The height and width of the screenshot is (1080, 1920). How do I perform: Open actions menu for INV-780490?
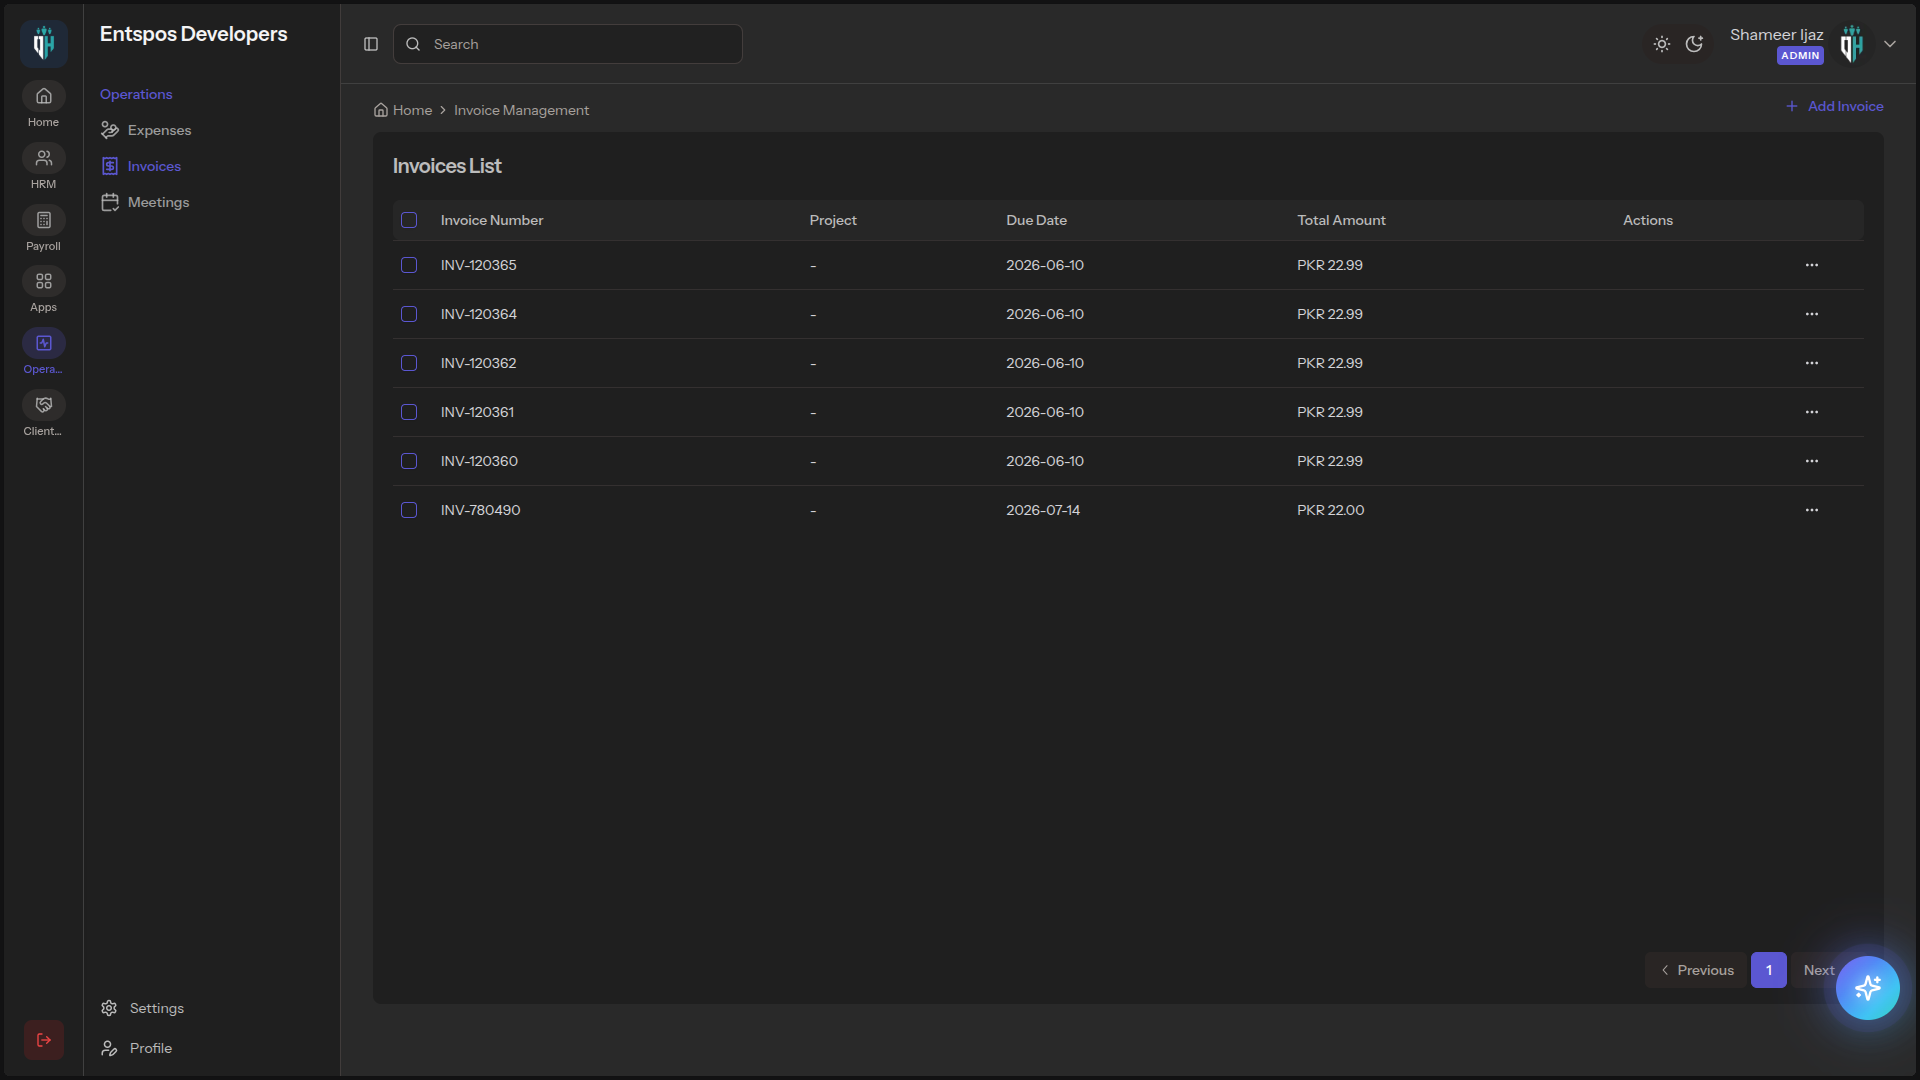point(1811,510)
